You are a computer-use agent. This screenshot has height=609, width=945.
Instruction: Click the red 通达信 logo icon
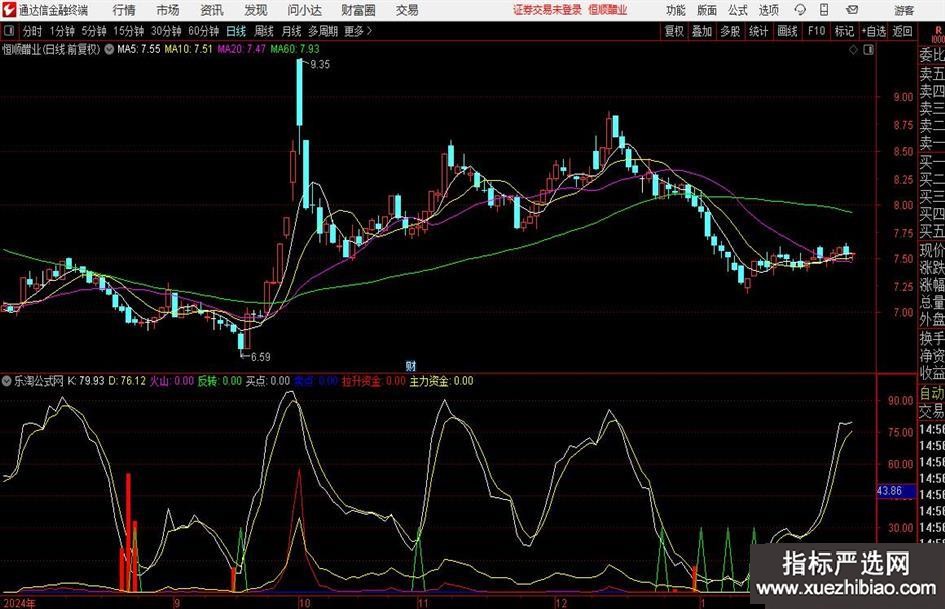9,10
